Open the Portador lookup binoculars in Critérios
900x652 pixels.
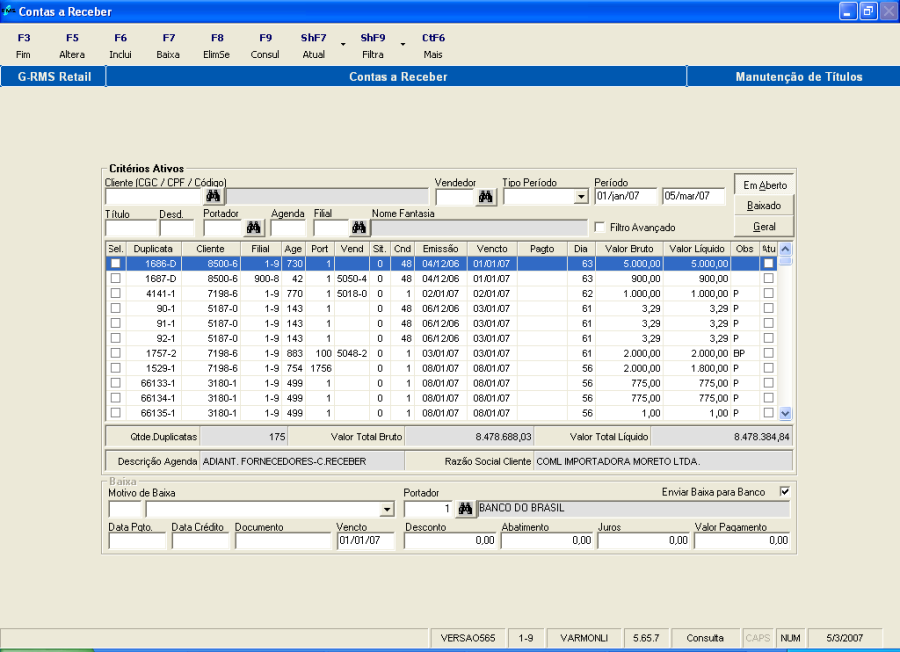pos(254,228)
